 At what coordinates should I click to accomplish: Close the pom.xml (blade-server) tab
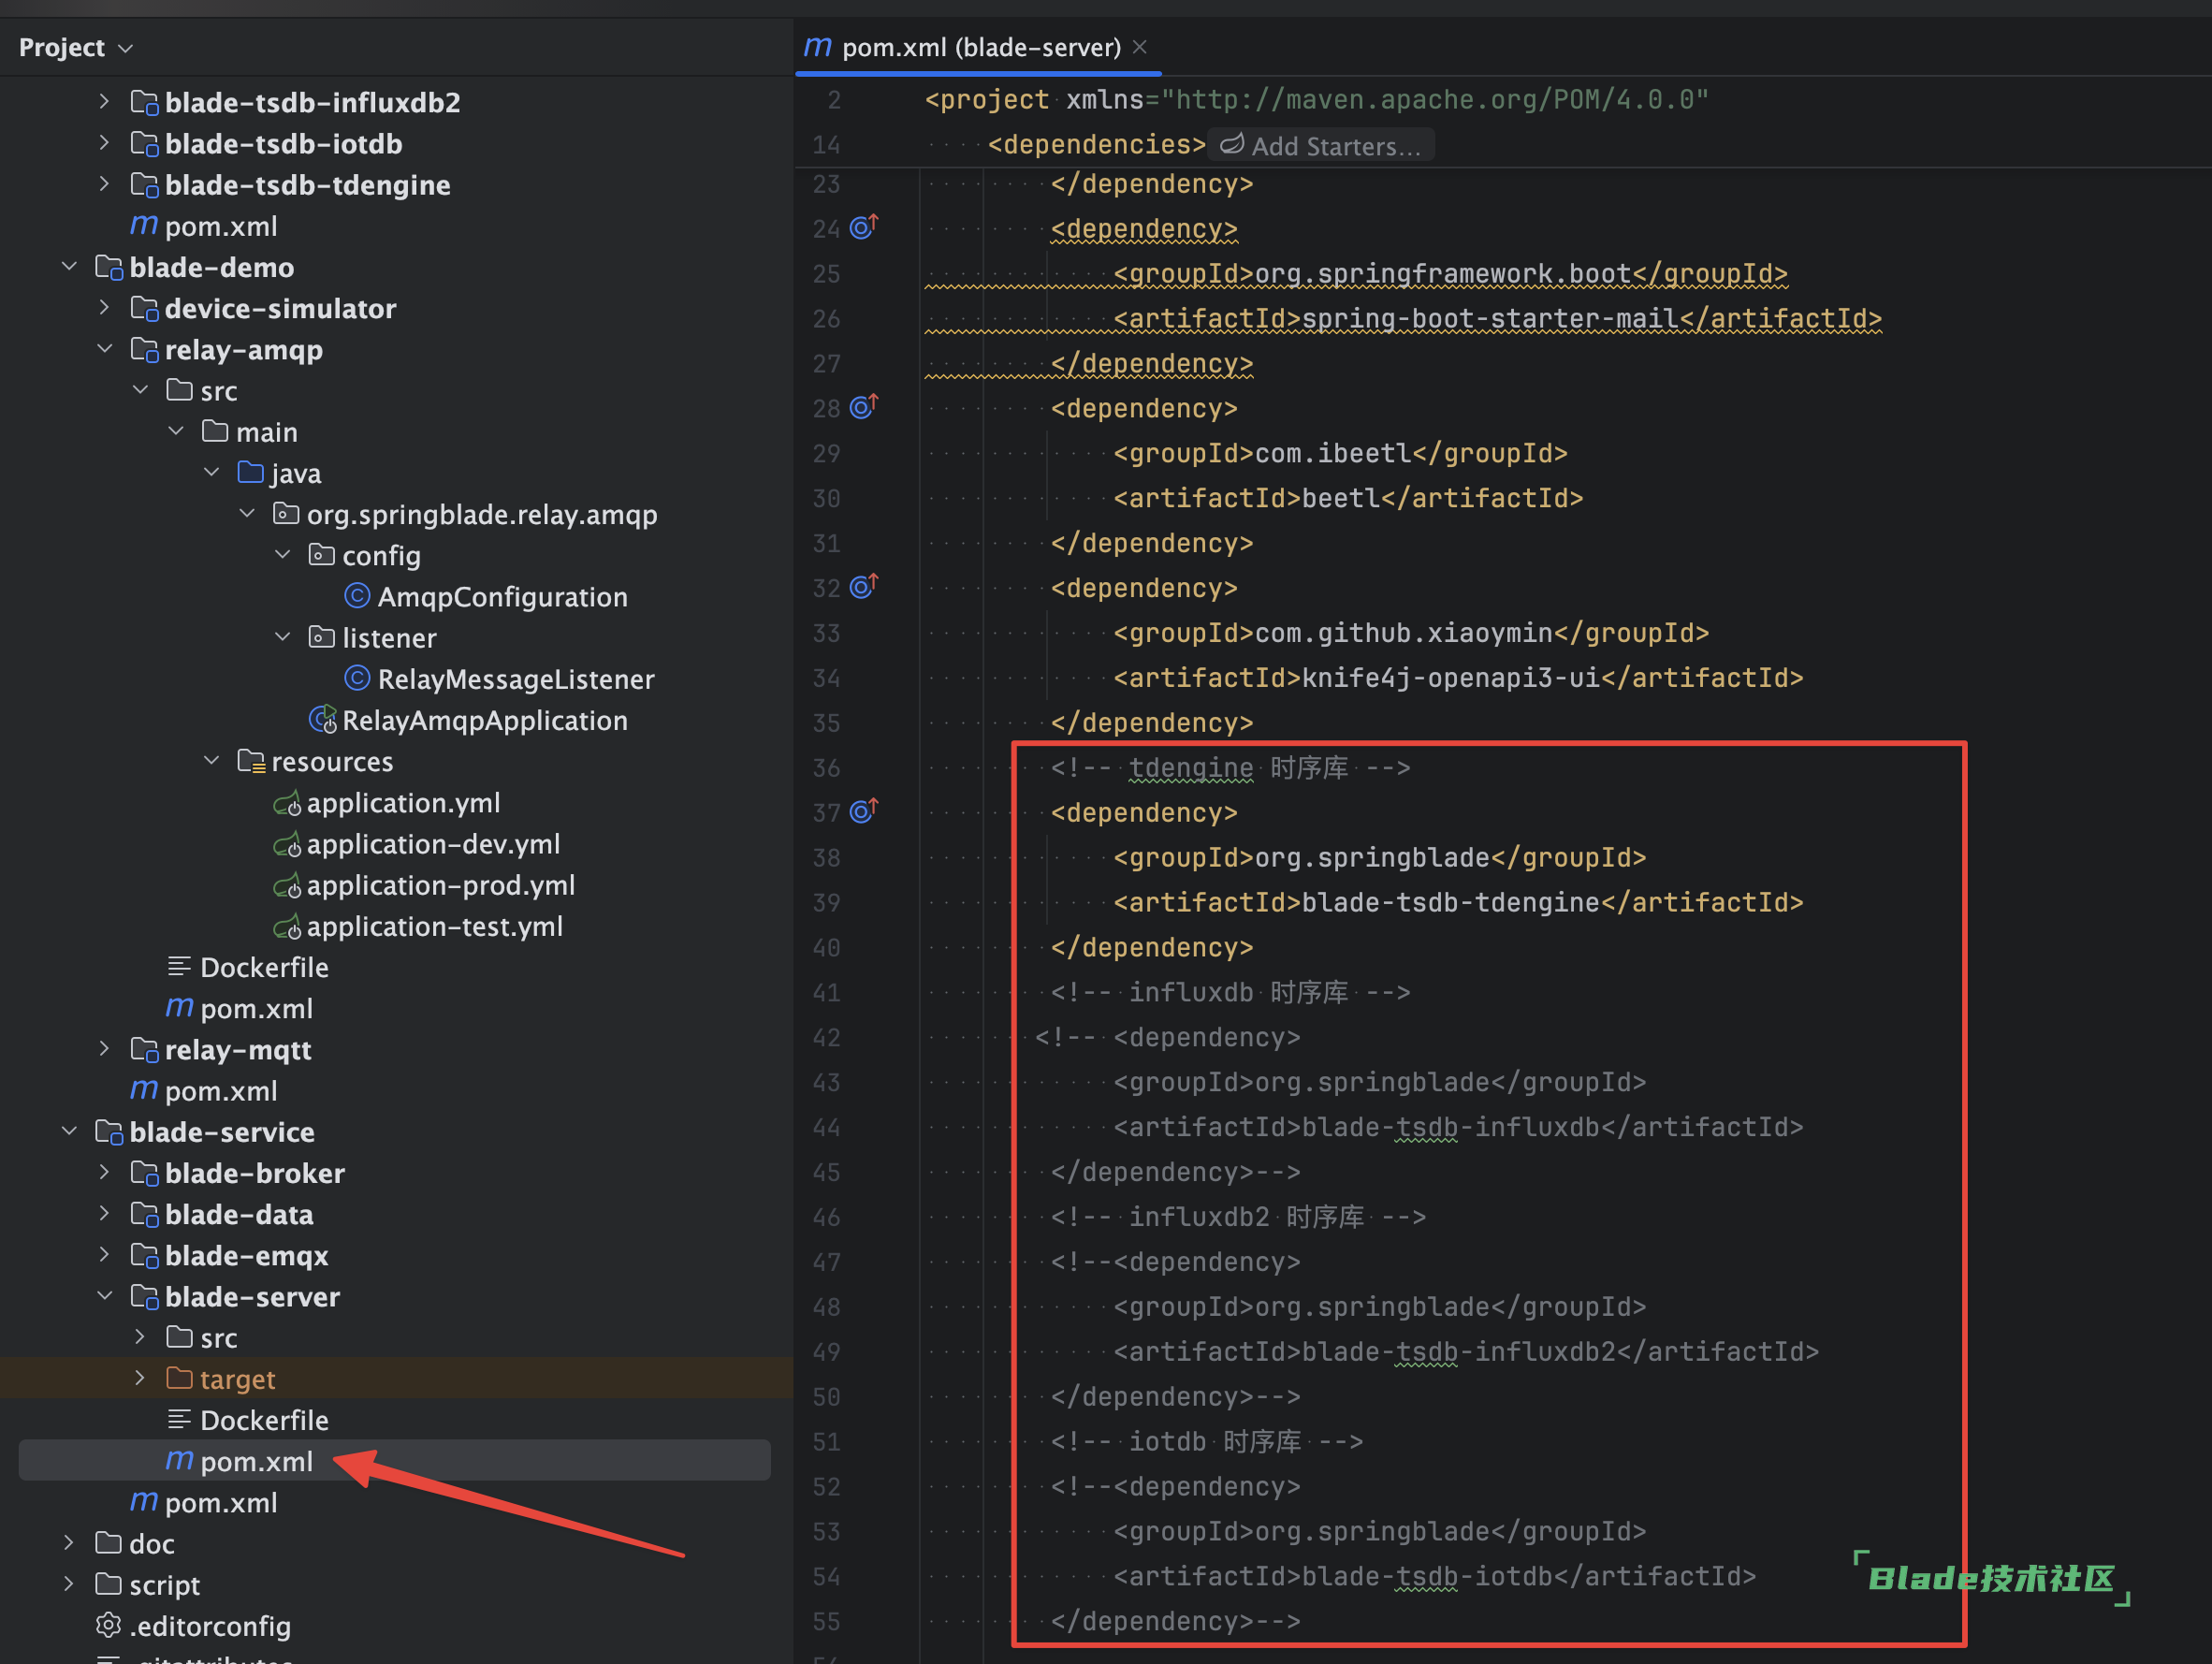tap(1140, 47)
